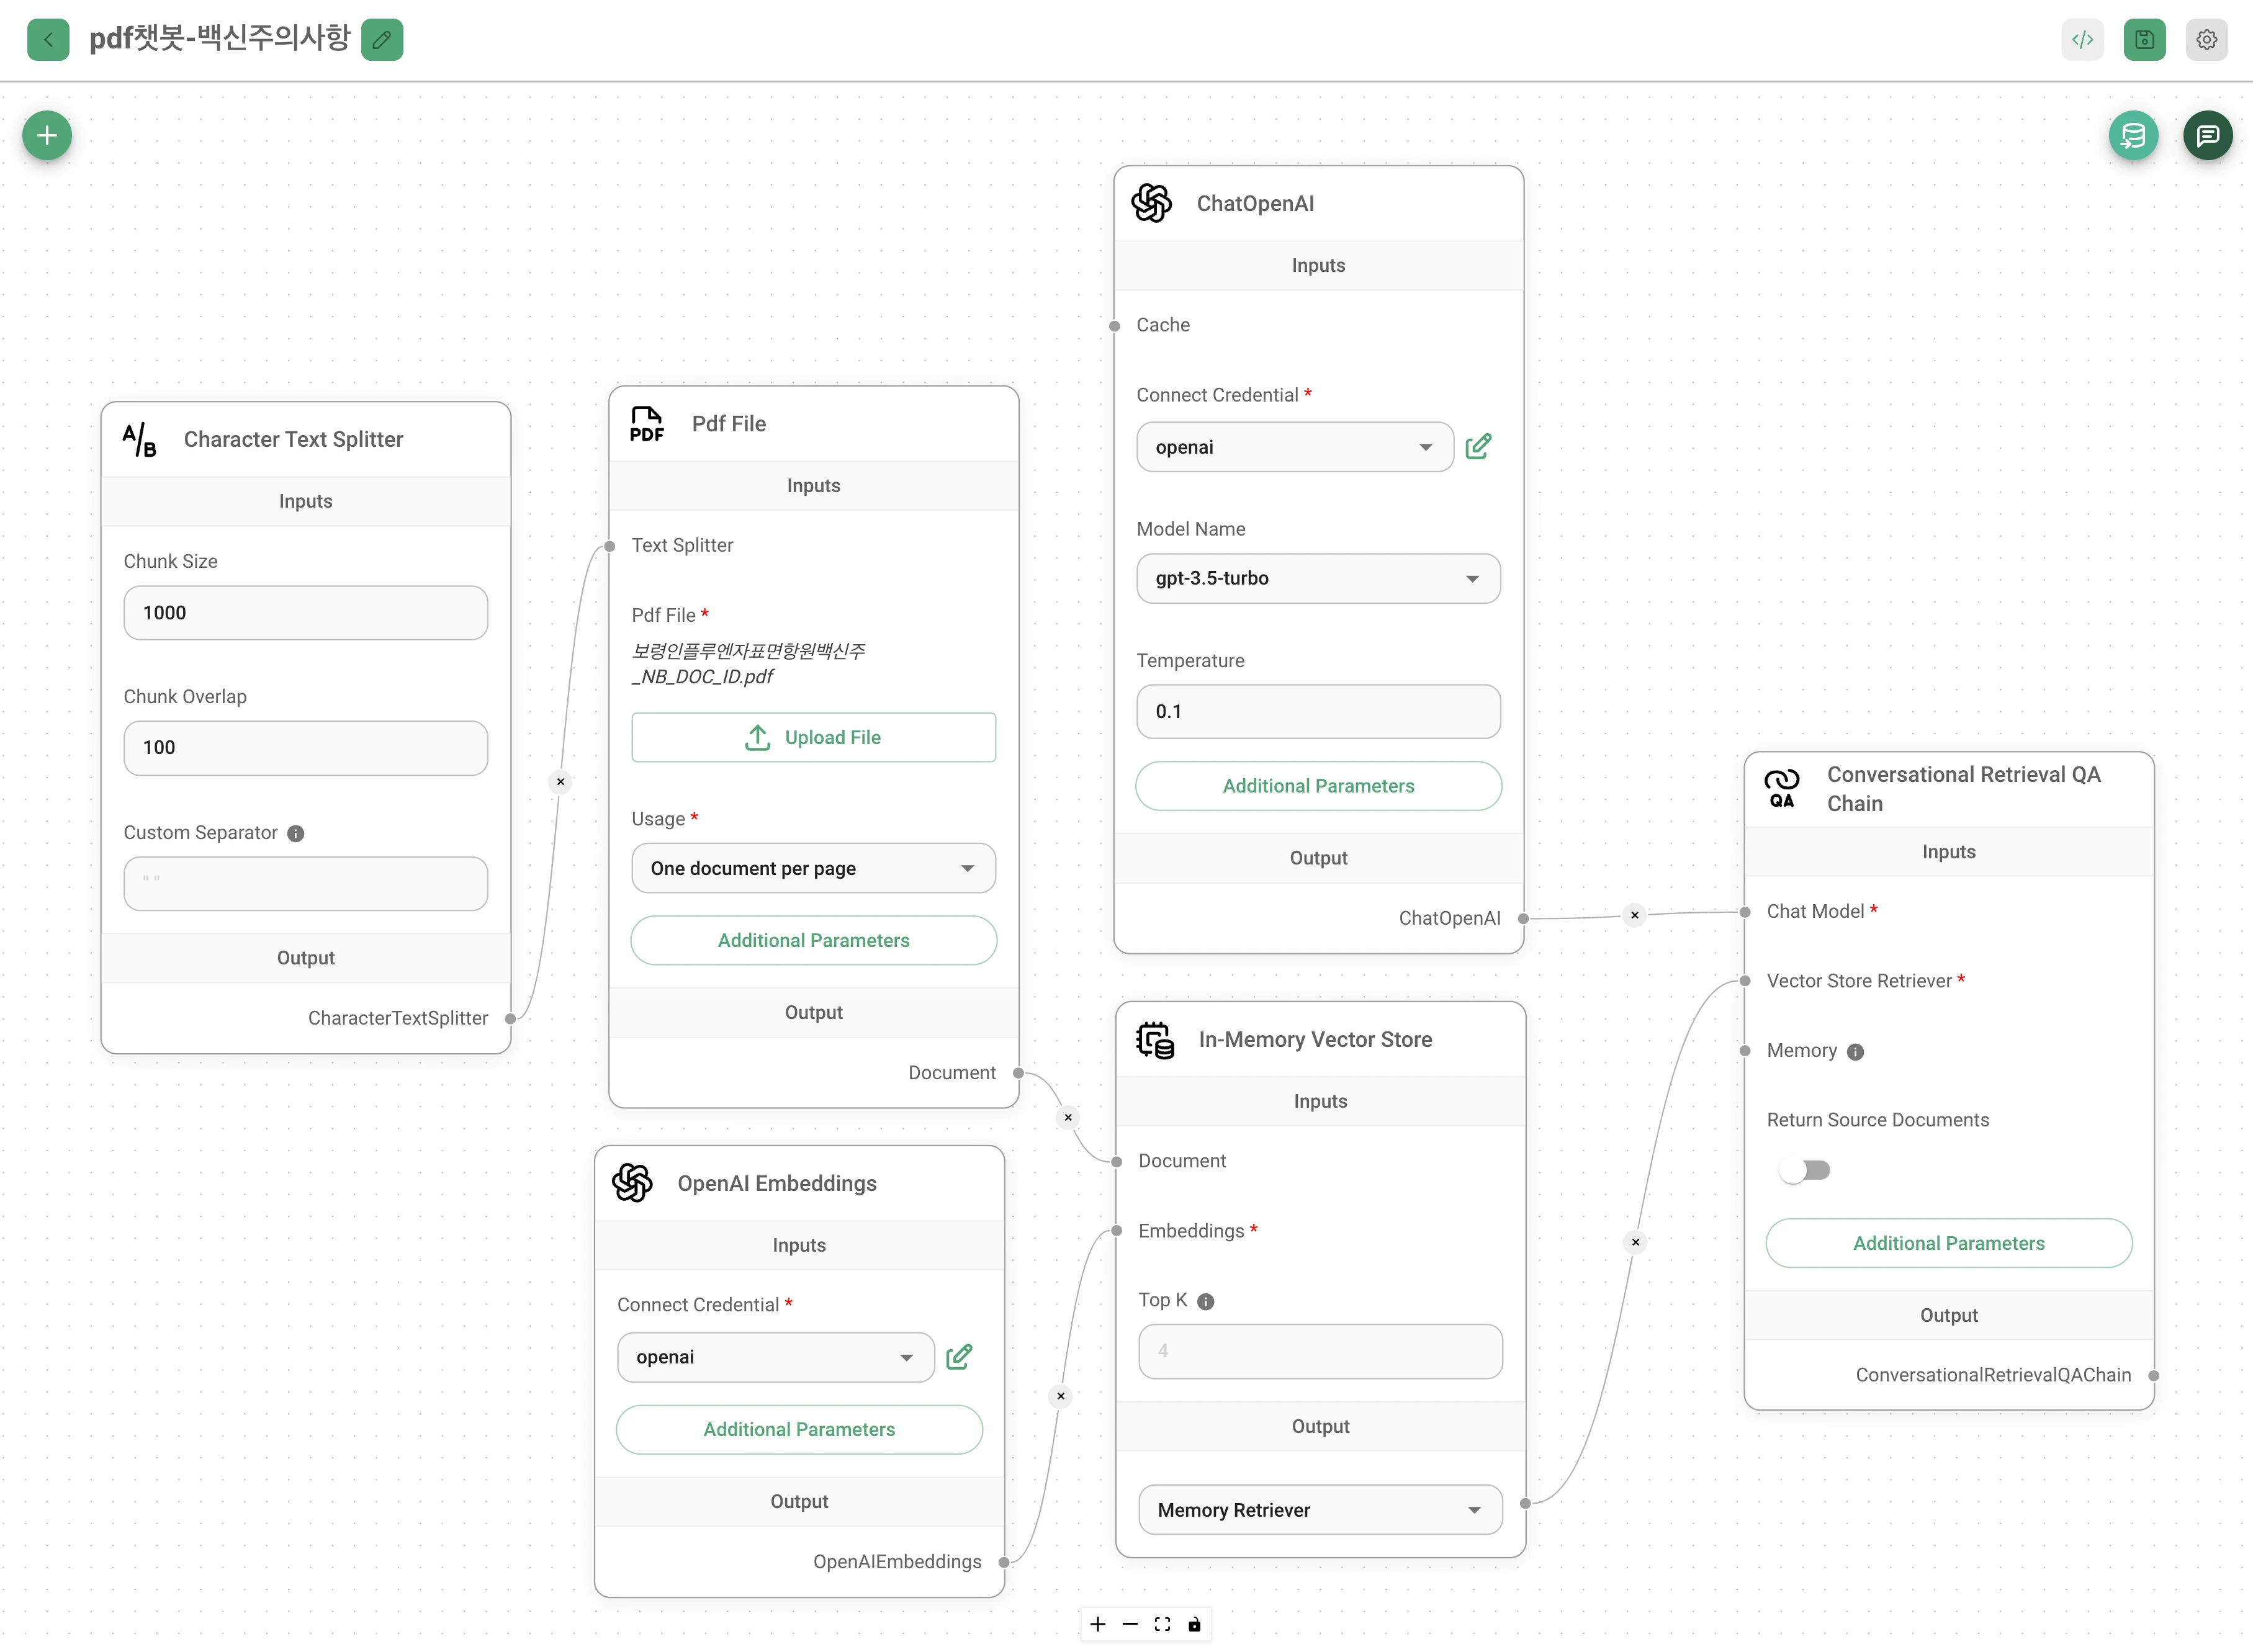
Task: Click the Text Splitter input label
Action: [682, 545]
